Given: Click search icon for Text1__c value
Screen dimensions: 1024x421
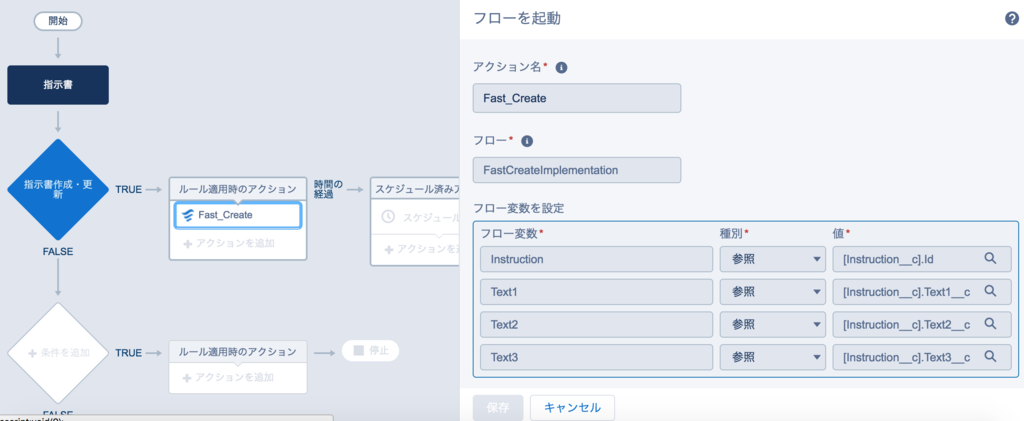Looking at the screenshot, I should (x=990, y=291).
